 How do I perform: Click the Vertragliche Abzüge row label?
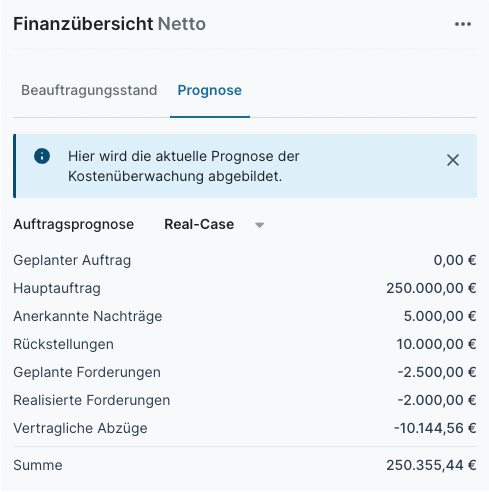click(80, 428)
